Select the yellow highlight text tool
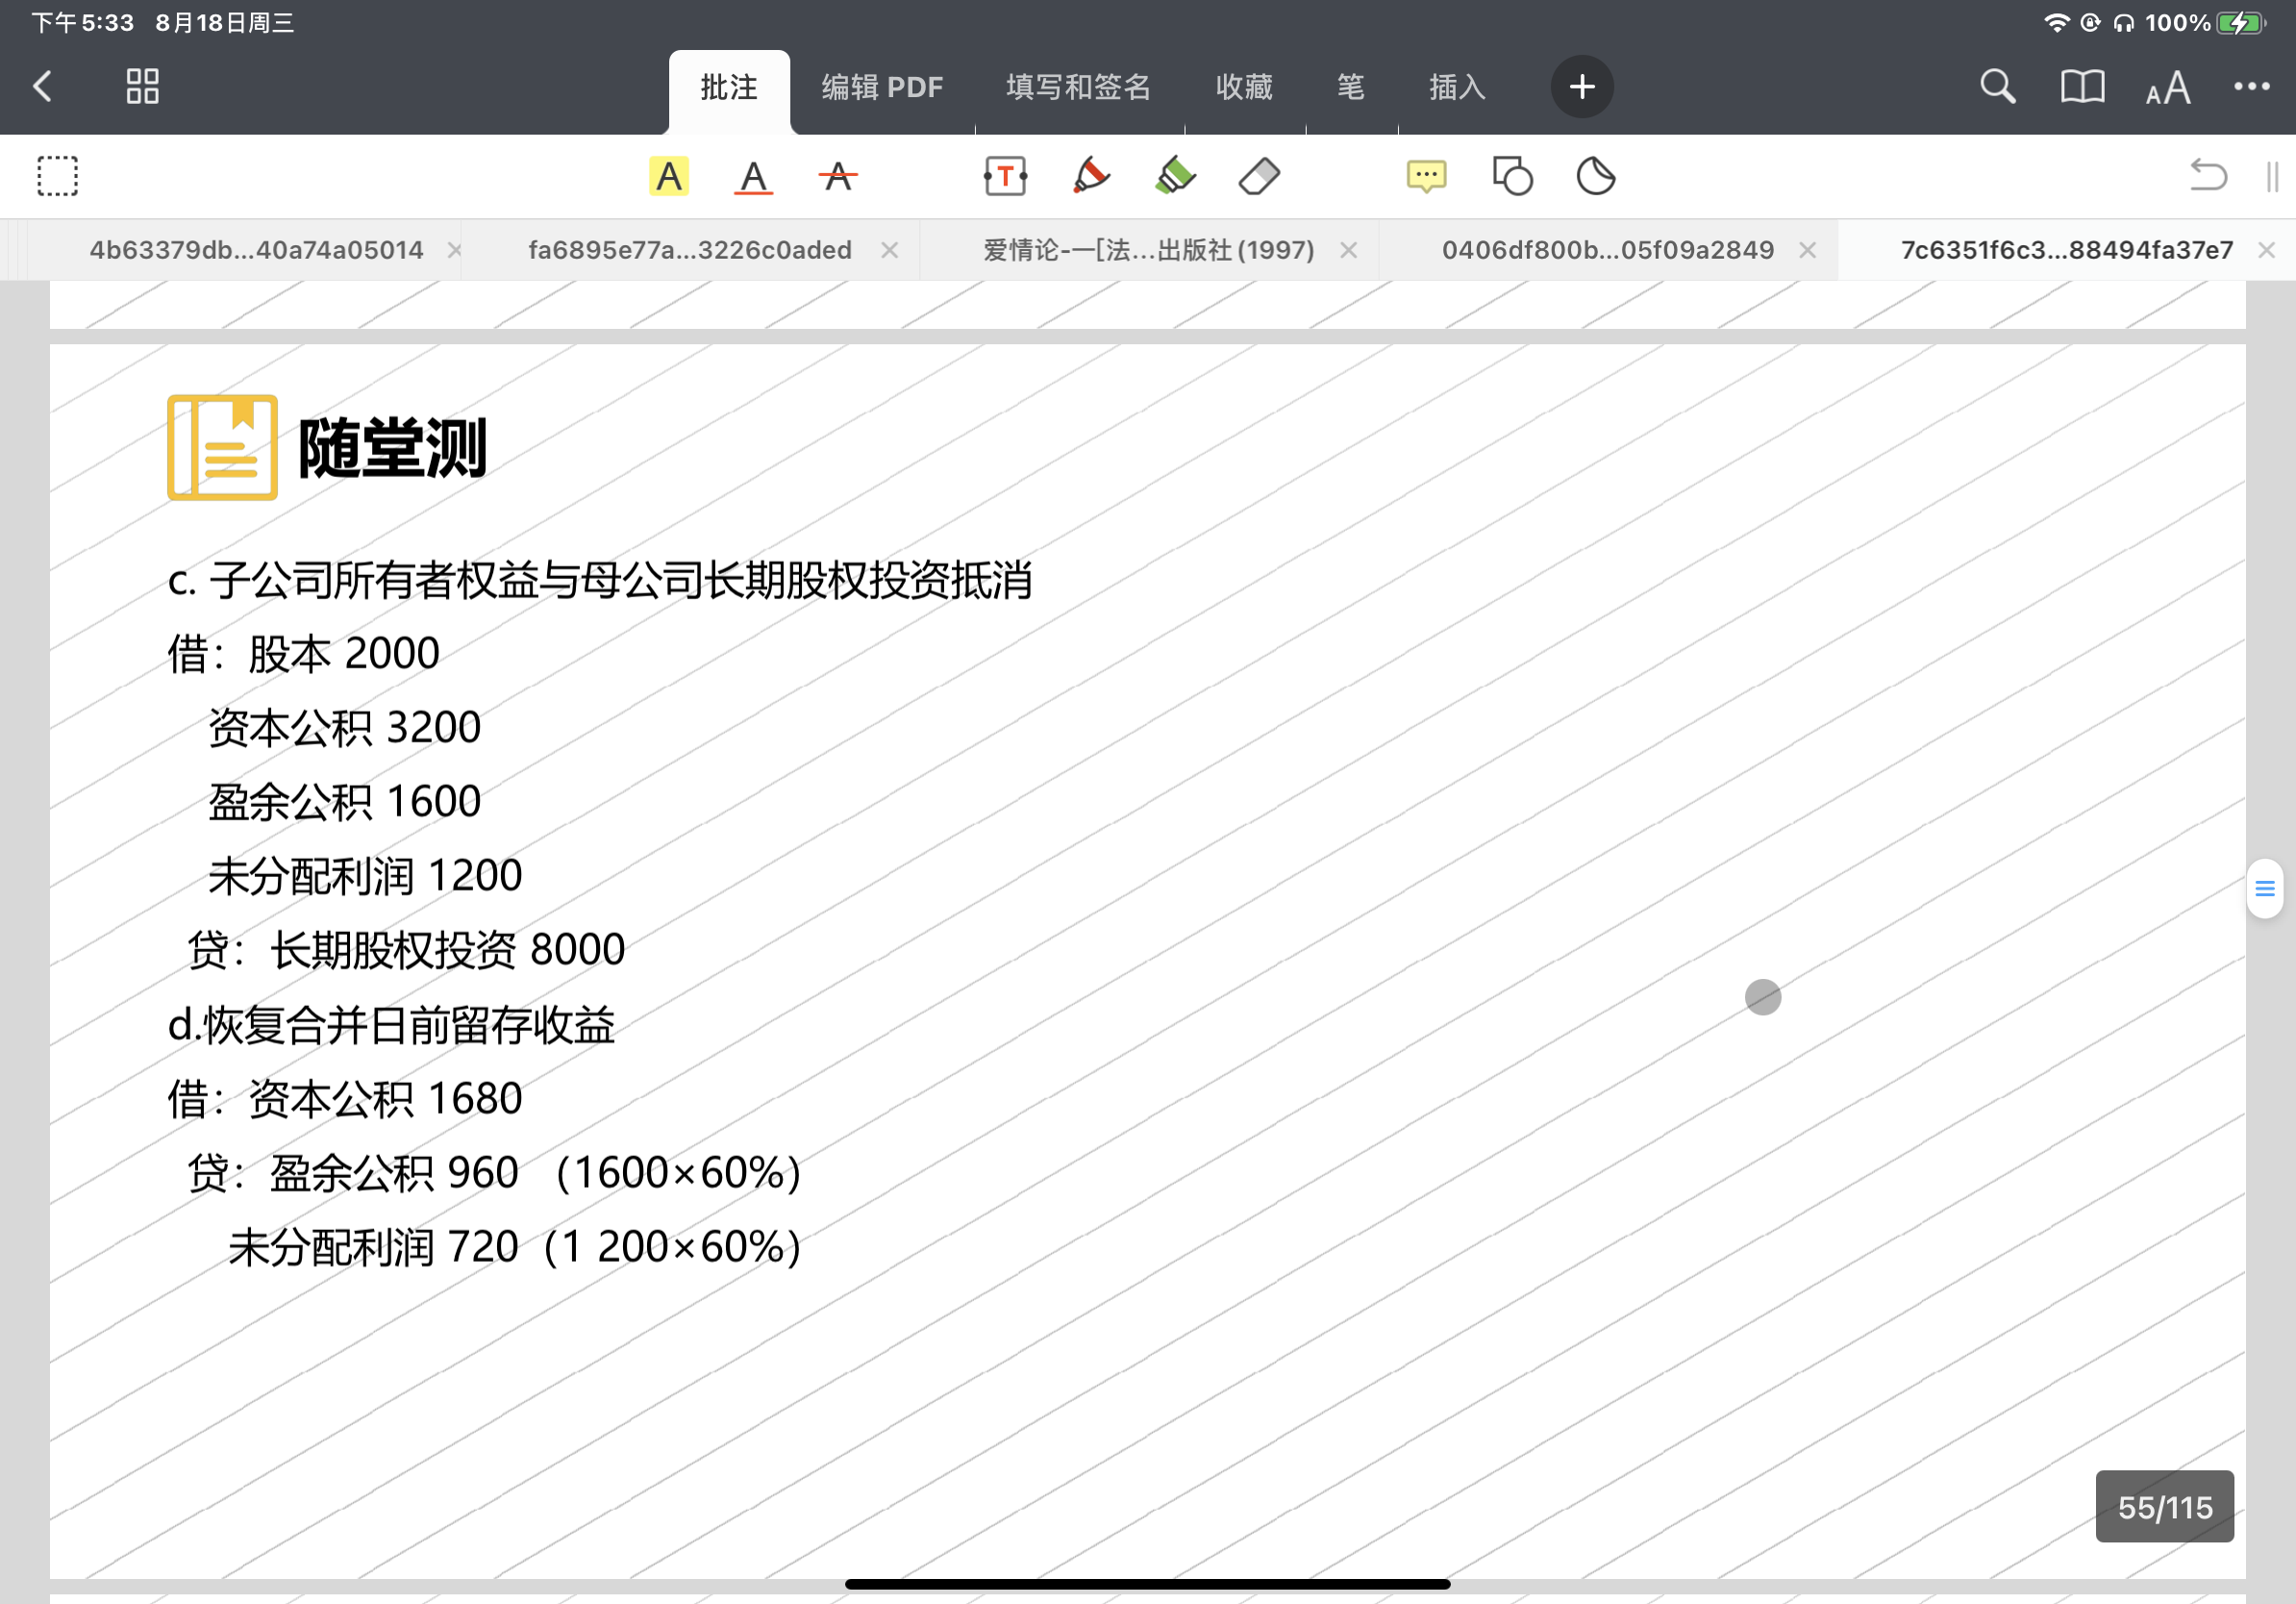 pyautogui.click(x=668, y=177)
